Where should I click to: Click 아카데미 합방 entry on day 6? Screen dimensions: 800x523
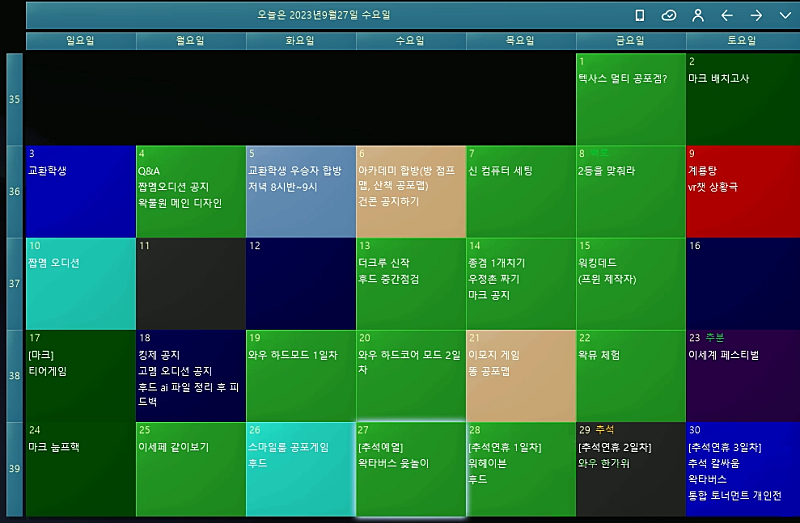point(407,178)
